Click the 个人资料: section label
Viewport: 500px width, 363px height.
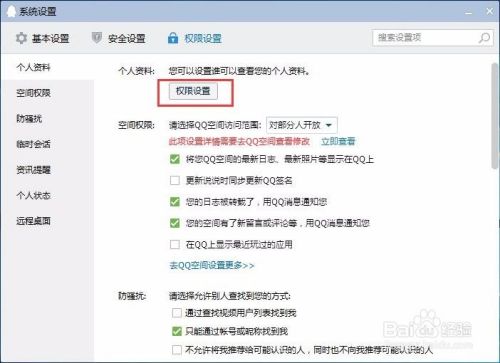click(x=136, y=71)
